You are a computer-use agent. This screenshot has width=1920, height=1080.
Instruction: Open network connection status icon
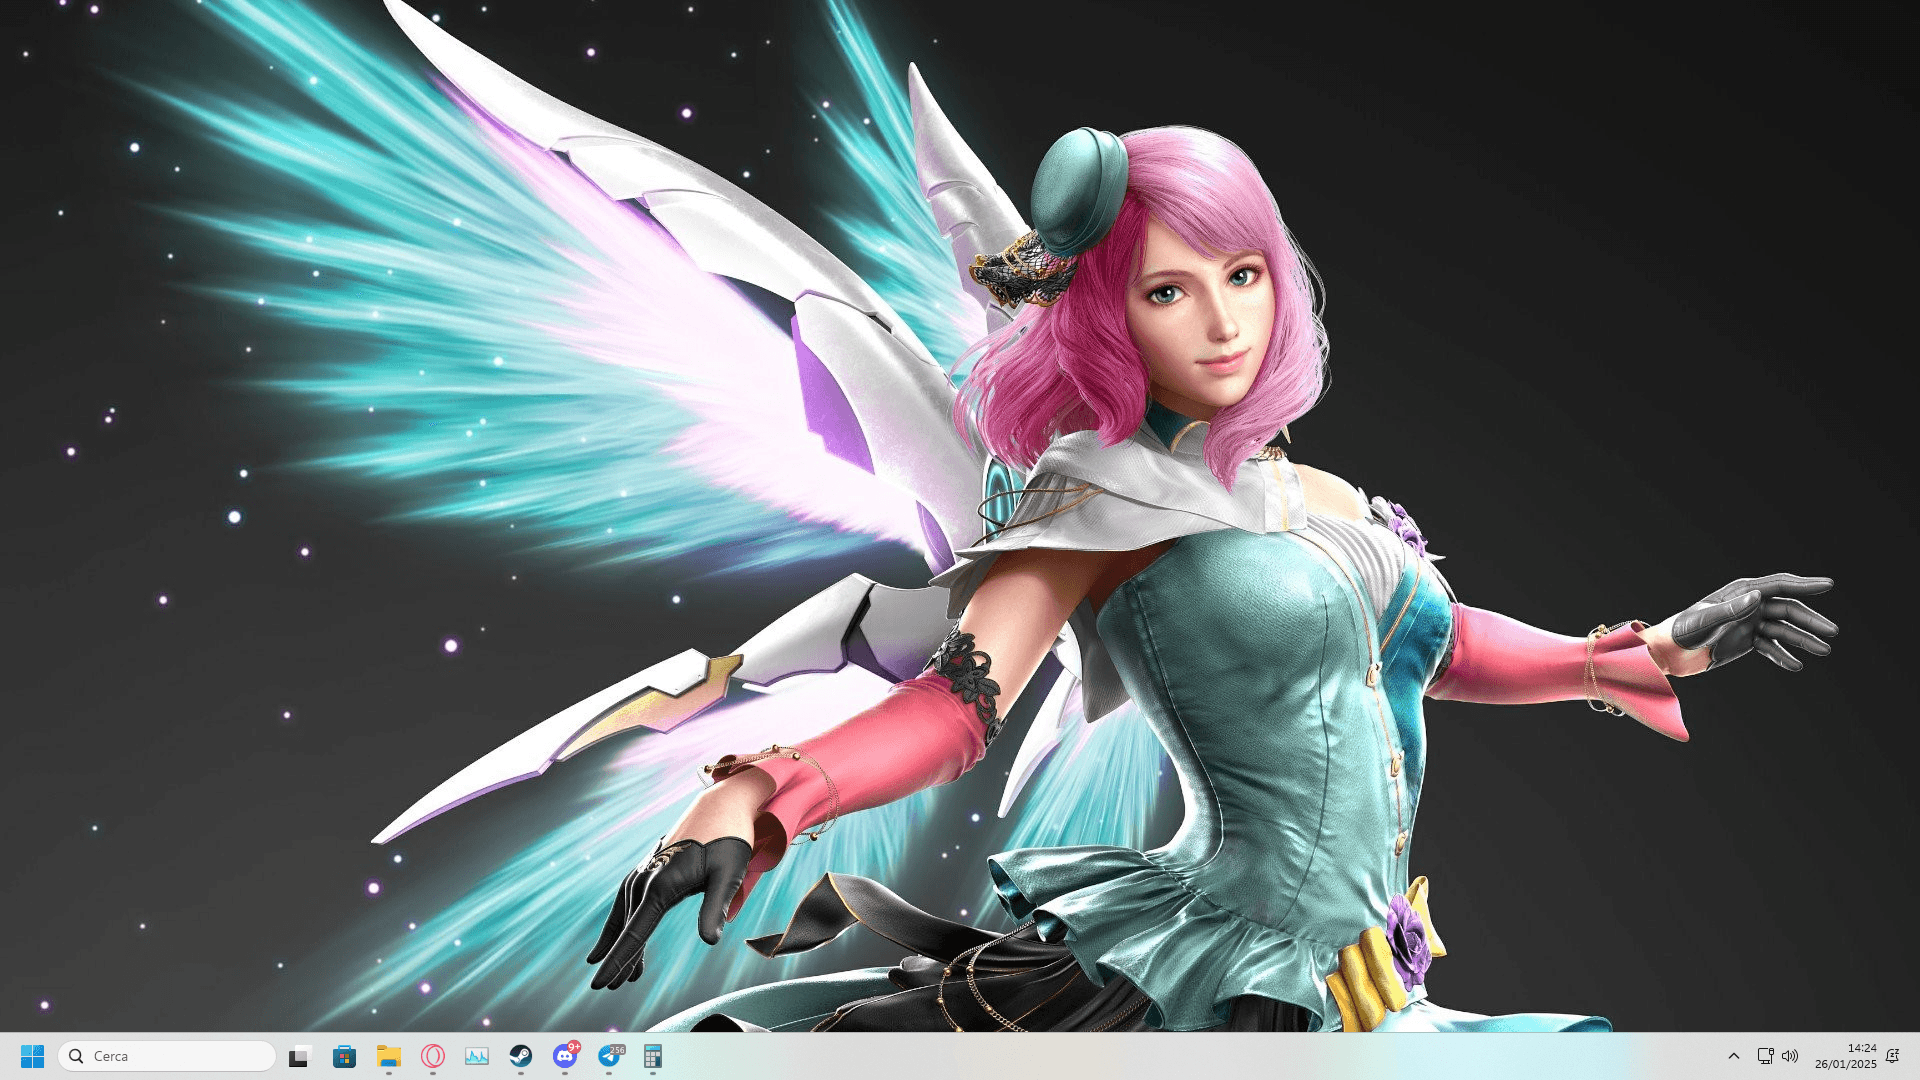pos(1765,1056)
